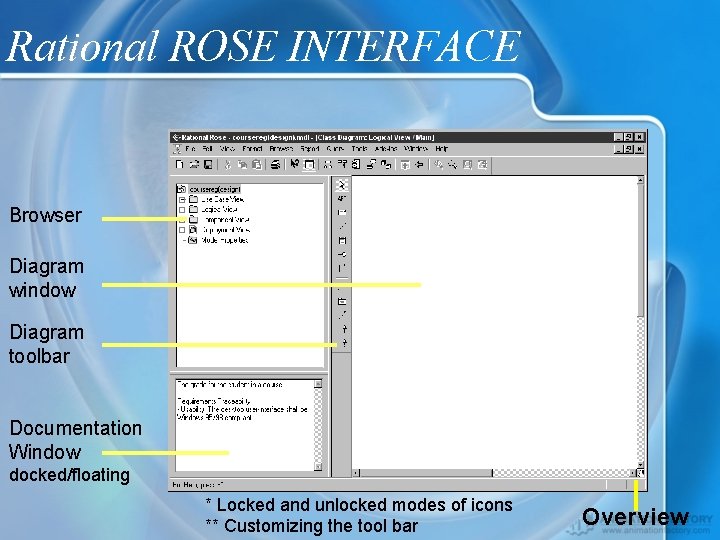Select Component View in browser

coord(225,219)
